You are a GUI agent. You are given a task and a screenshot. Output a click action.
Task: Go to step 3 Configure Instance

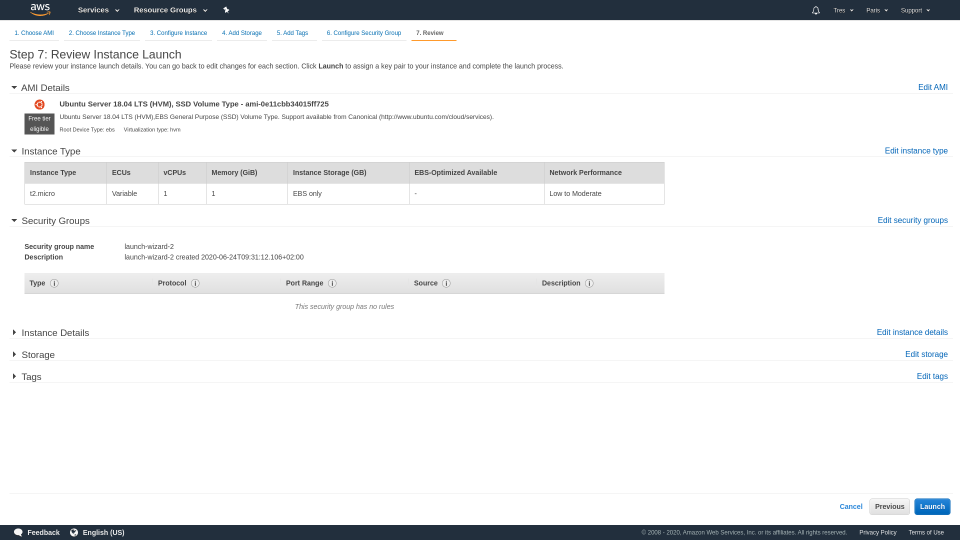(x=178, y=33)
